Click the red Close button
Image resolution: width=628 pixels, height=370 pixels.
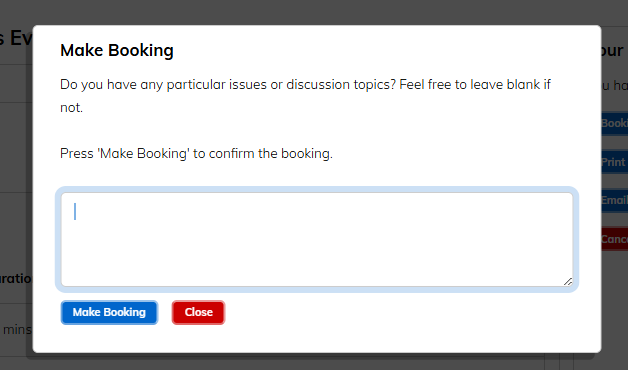(198, 312)
